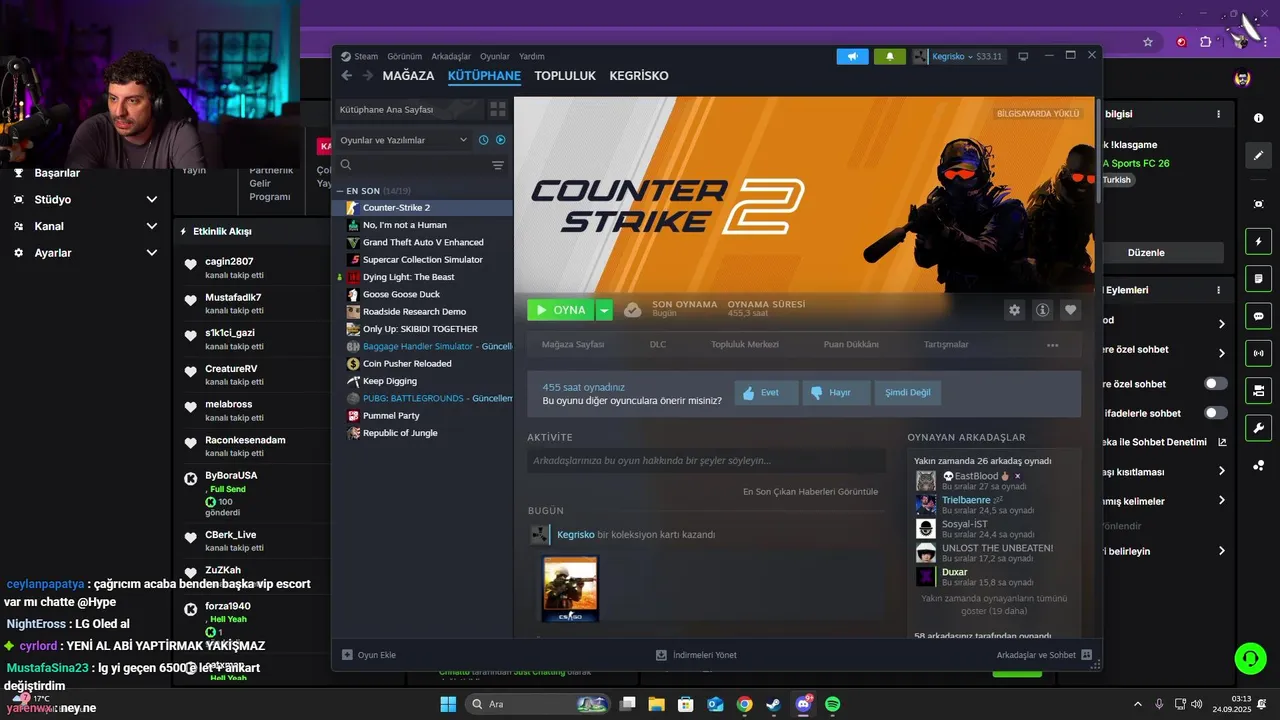1280x720 pixels.
Task: Toggle the 'ifadelerle sohbet' switch
Action: (1216, 412)
